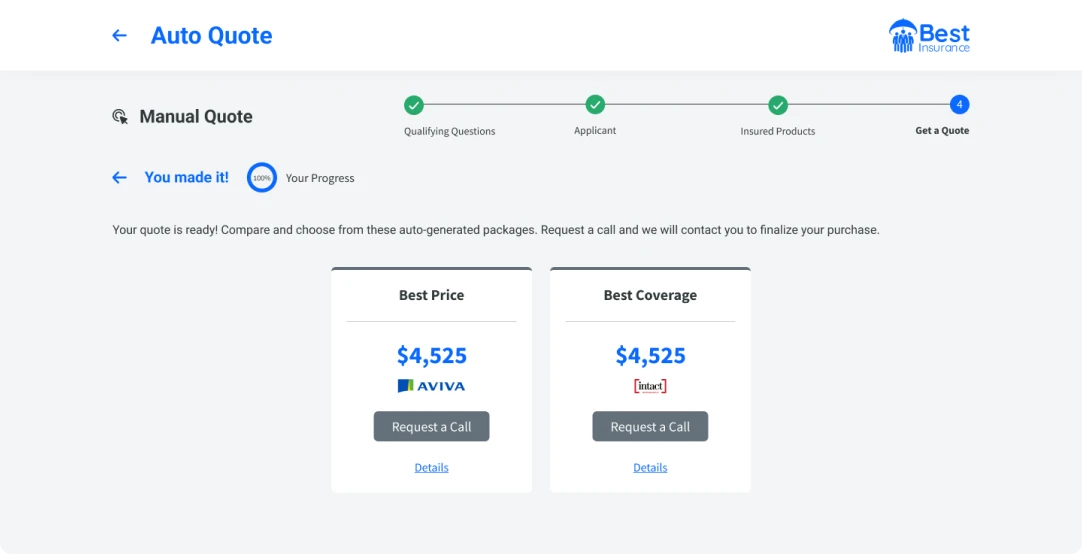
Task: Click the 100% progress ring
Action: click(x=262, y=177)
